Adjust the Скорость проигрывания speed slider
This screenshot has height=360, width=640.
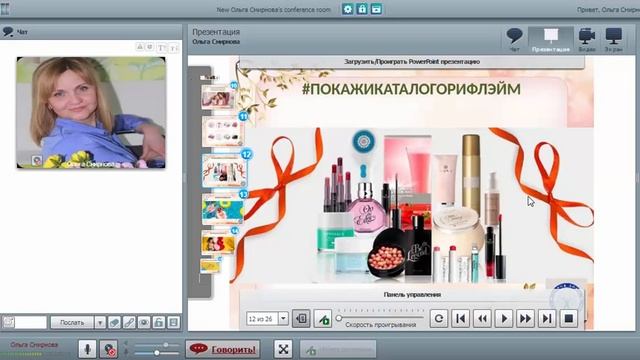[x=380, y=318]
